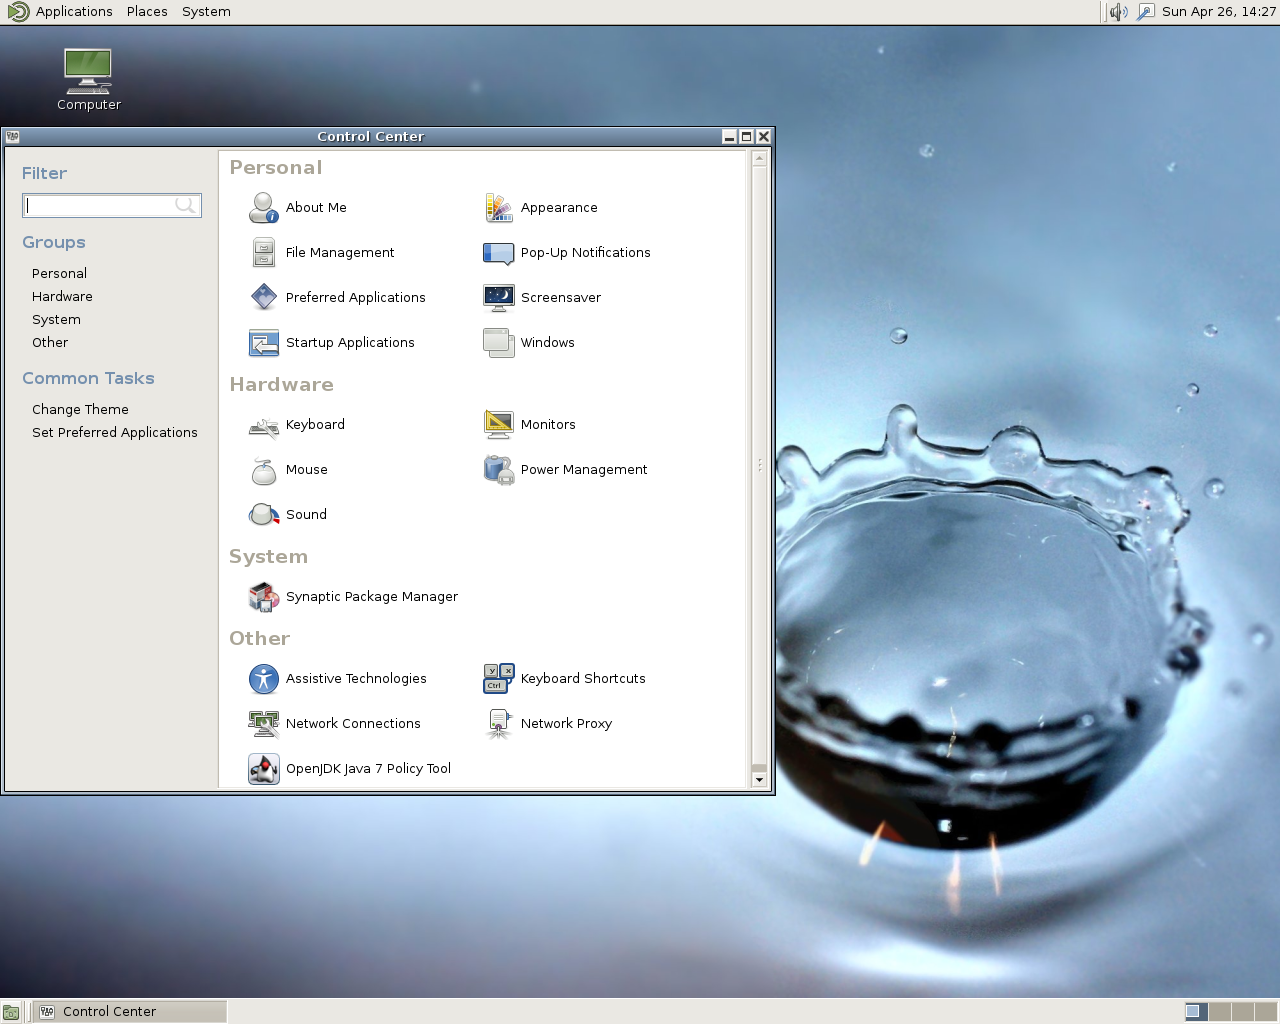Open the Appearance settings icon
Image resolution: width=1280 pixels, height=1024 pixels.
(x=498, y=207)
